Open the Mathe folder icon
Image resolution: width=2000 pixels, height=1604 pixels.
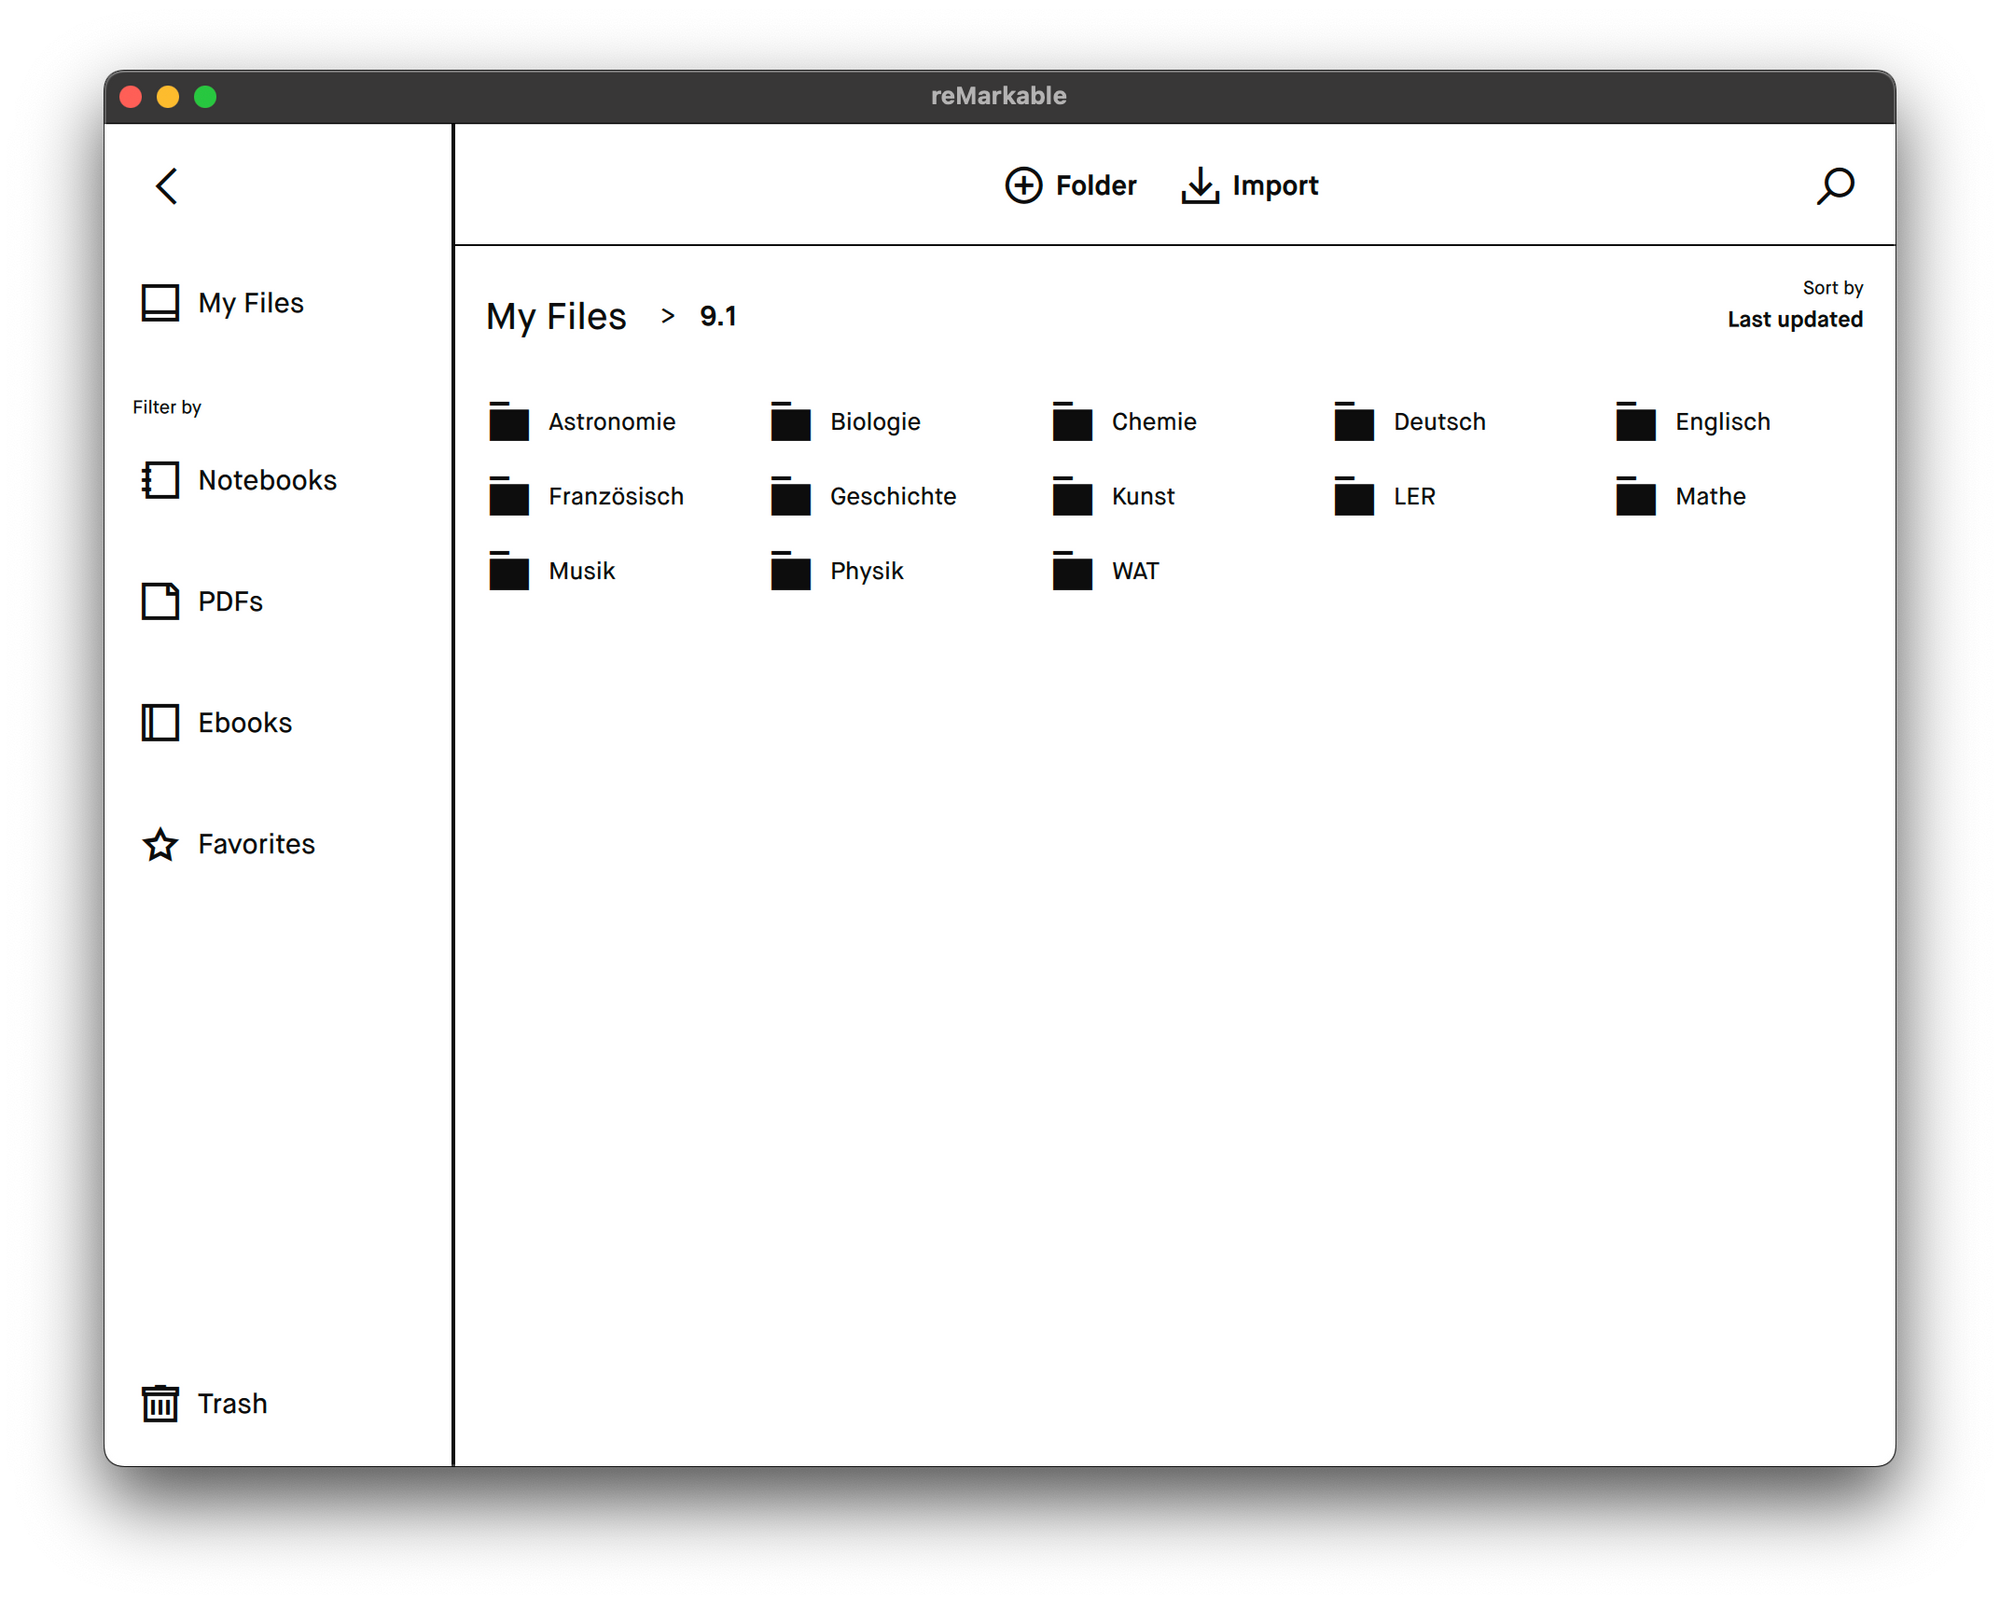1637,496
